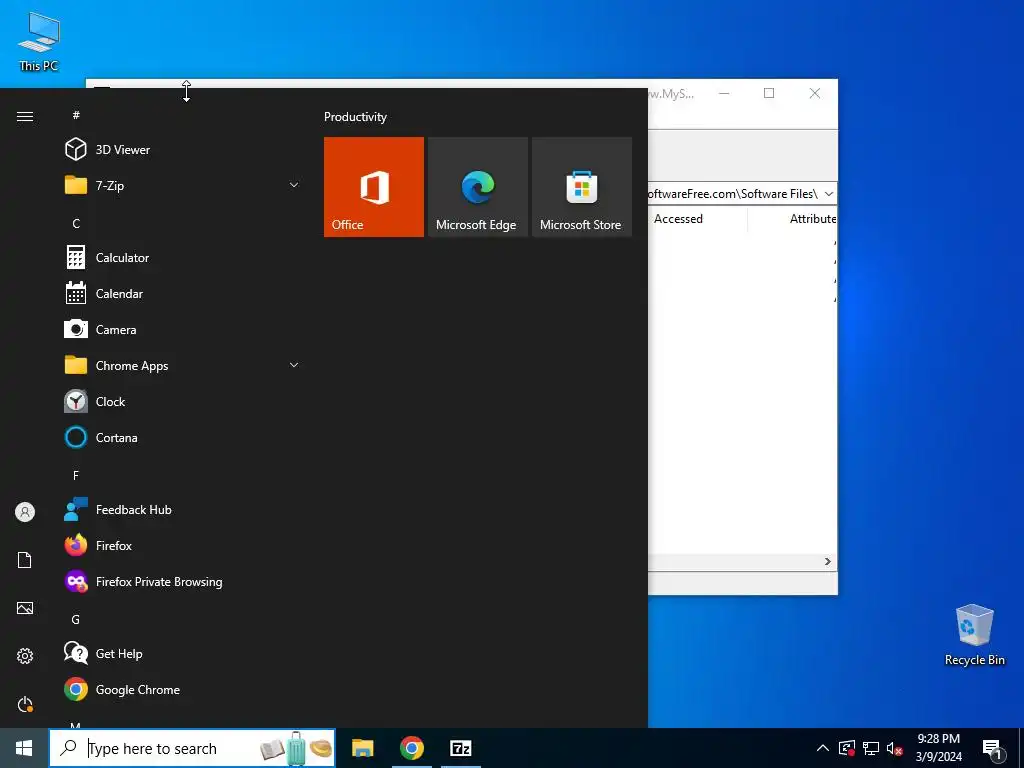Open Feedback Hub
The image size is (1024, 768).
click(x=183, y=509)
